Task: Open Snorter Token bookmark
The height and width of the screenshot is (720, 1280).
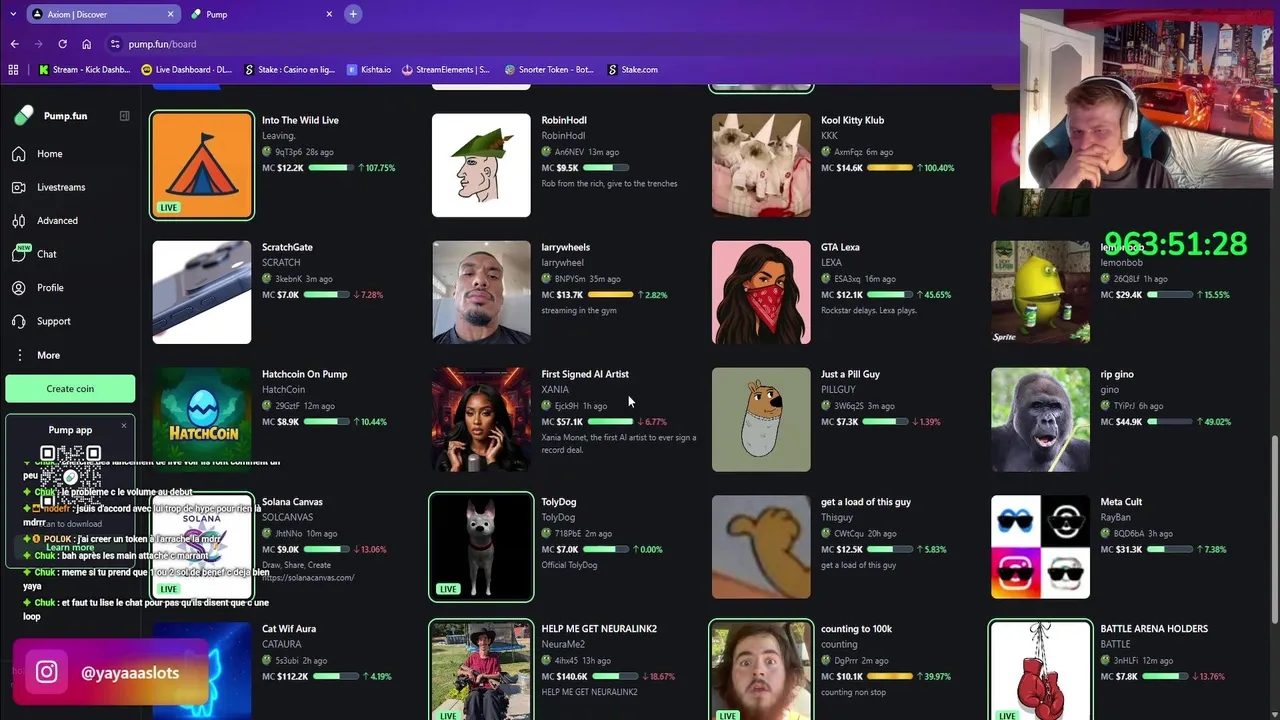Action: click(549, 70)
